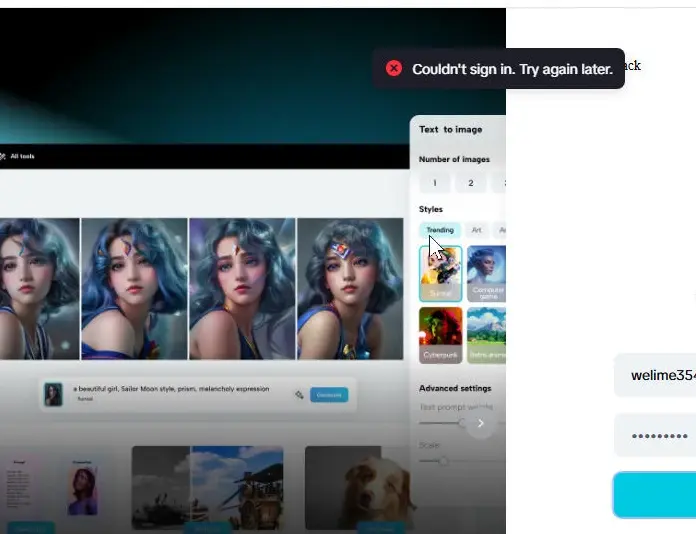The image size is (696, 534).
Task: Click the blue Generate button in the prompt bar
Action: 329,395
